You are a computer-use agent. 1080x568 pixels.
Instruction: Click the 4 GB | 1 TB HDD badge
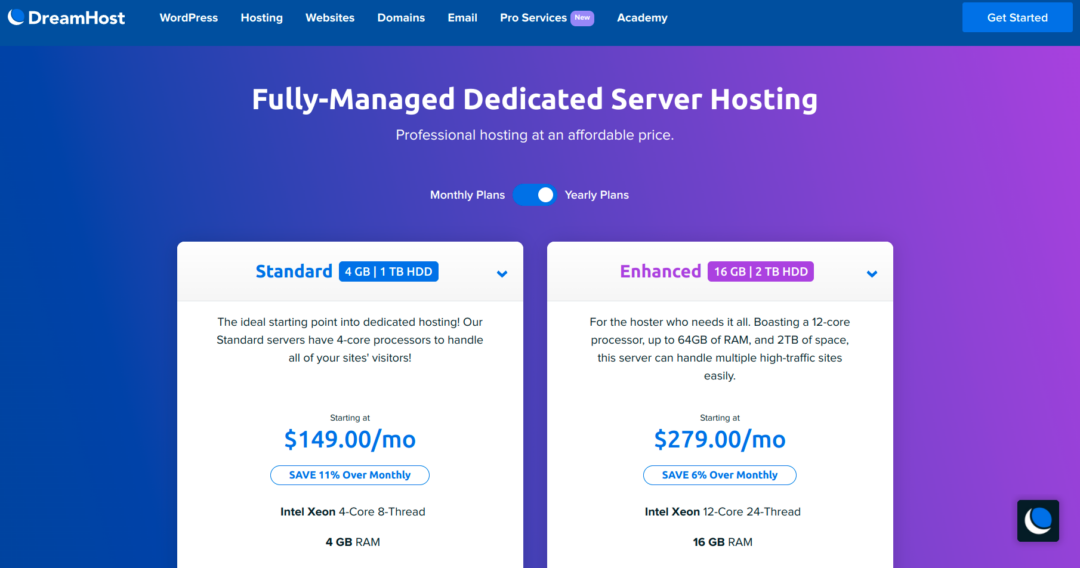pos(388,271)
